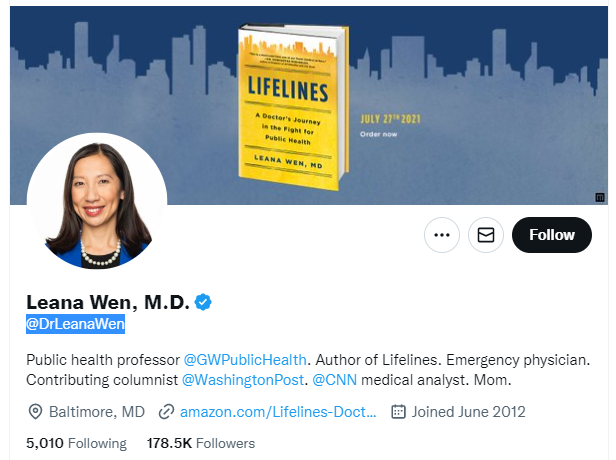Viewport: 616px width, 460px height.
Task: Open the @WashingtonPost mention link
Action: point(243,380)
